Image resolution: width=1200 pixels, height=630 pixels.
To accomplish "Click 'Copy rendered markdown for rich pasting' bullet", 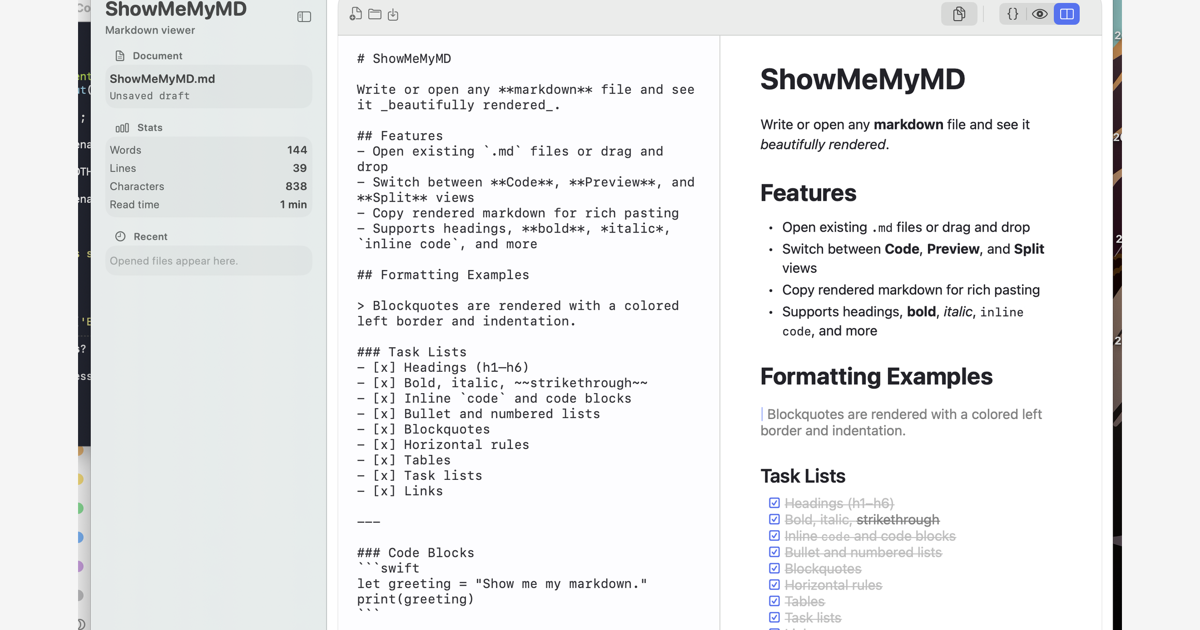I will (911, 290).
